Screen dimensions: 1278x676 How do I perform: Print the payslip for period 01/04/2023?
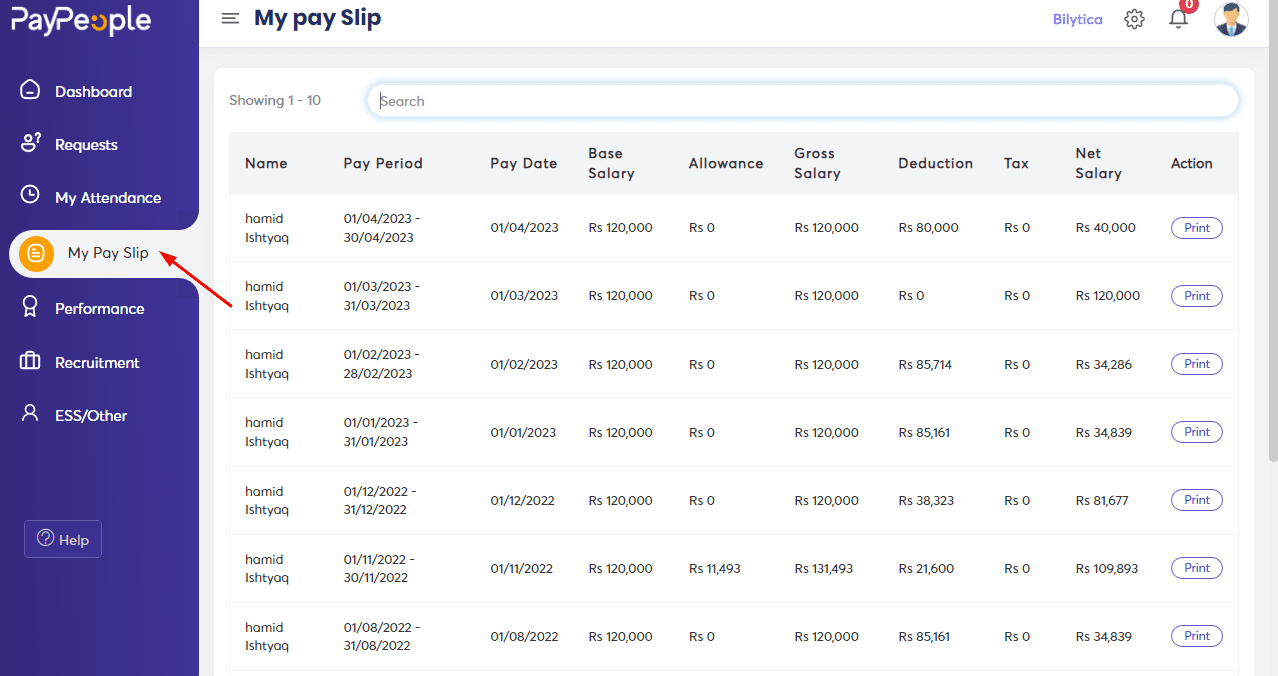click(1196, 227)
